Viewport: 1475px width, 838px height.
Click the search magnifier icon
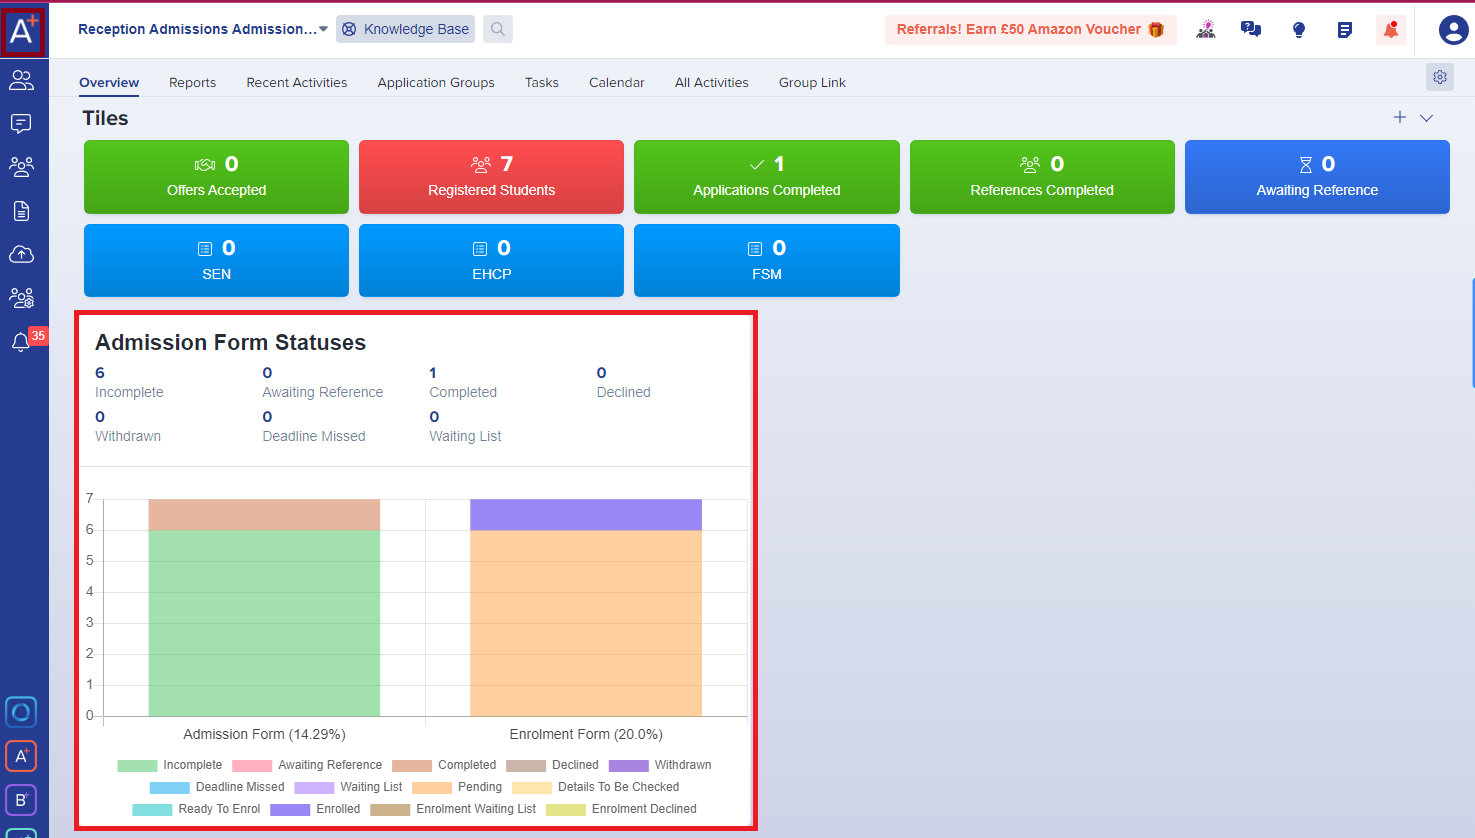pyautogui.click(x=498, y=29)
